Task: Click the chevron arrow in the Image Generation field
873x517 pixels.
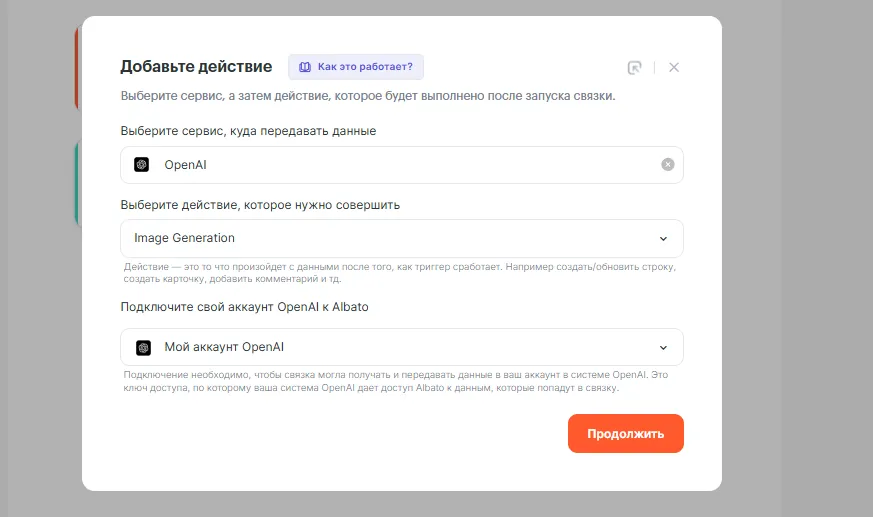Action: point(663,238)
